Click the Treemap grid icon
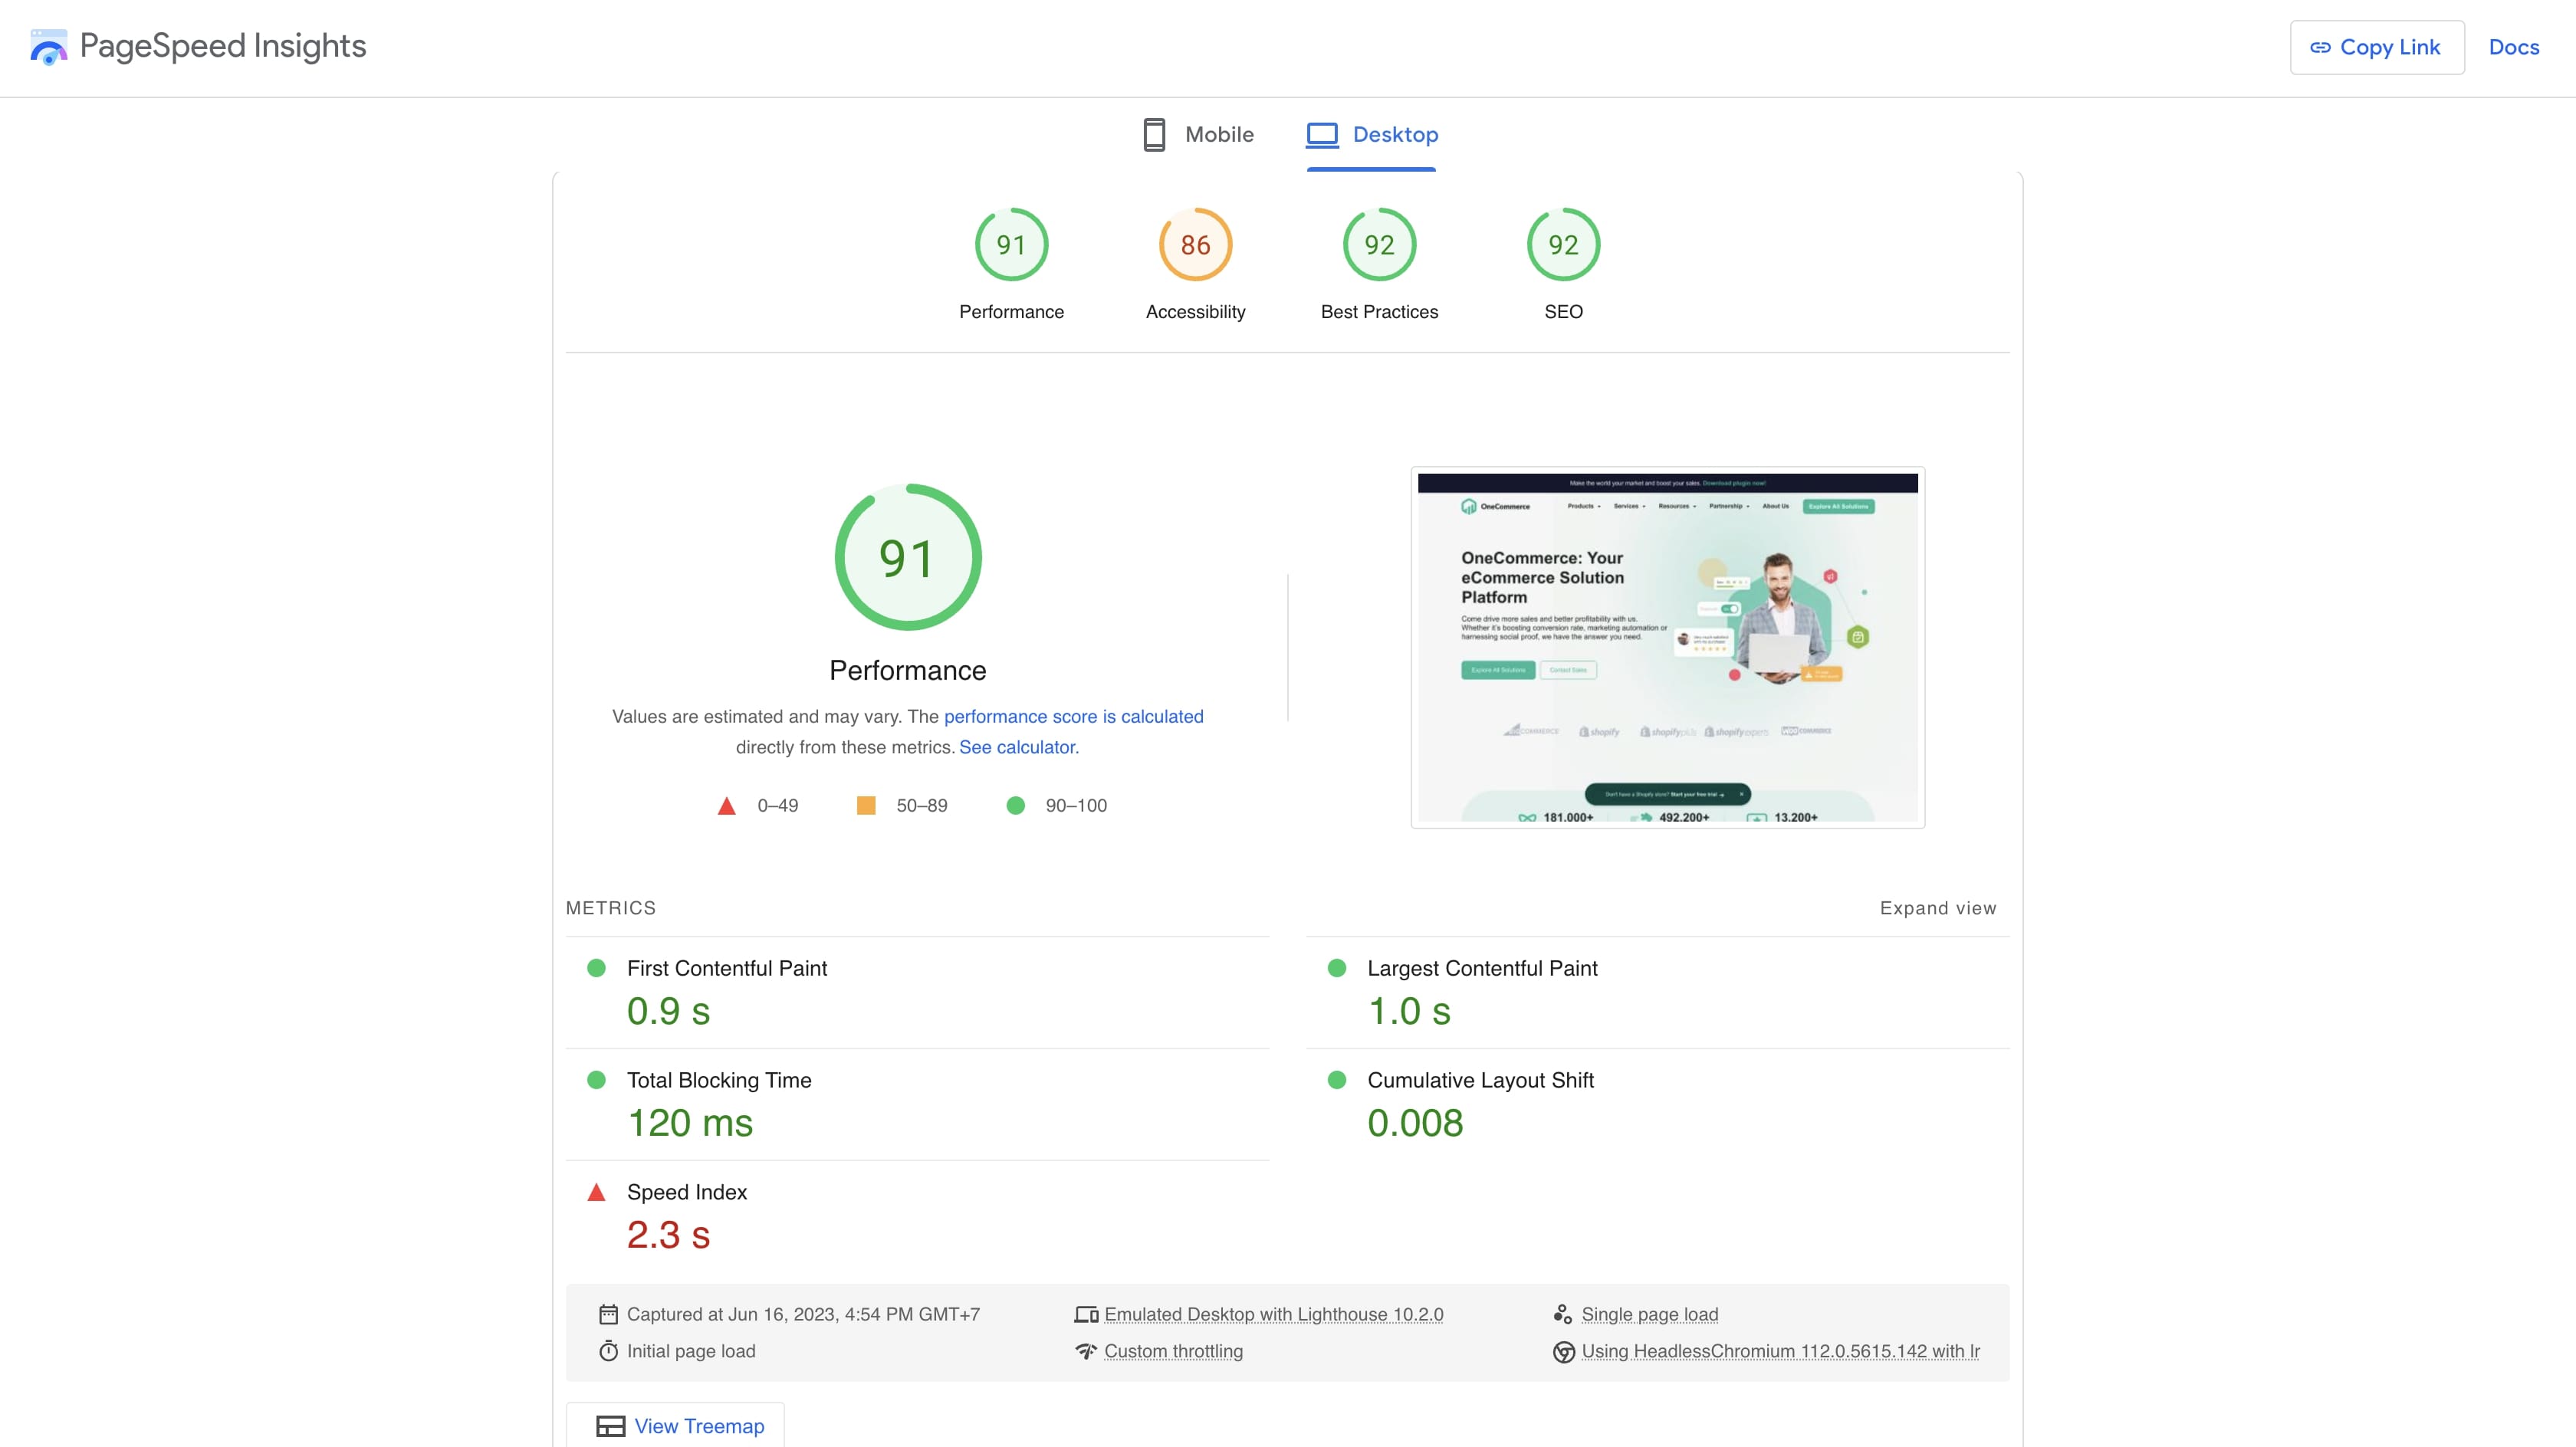The image size is (2576, 1447). click(x=610, y=1426)
